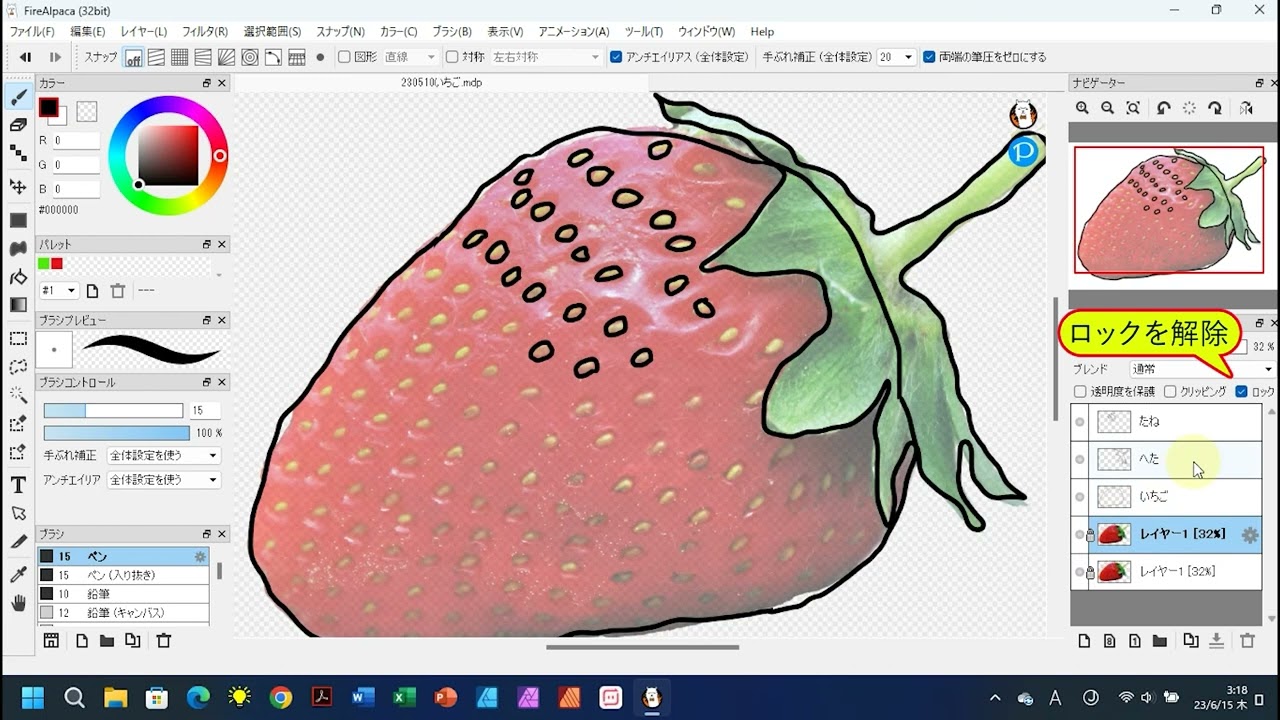Select the Rectangle Selection tool
Screen dimensions: 1280x720
18,339
